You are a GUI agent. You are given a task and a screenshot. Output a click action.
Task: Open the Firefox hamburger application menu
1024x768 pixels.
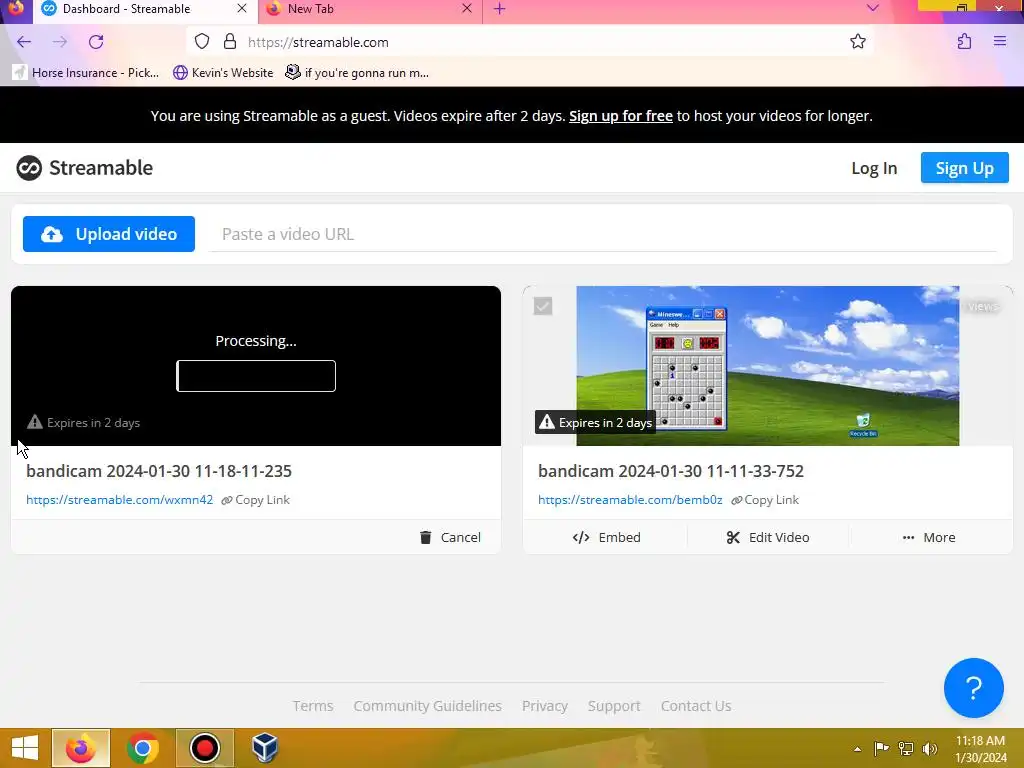click(x=999, y=42)
